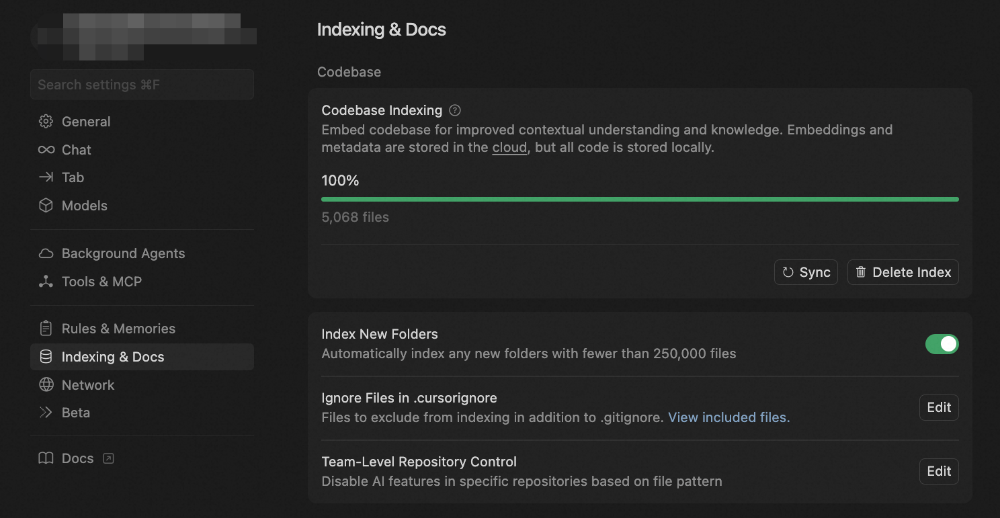Image resolution: width=1000 pixels, height=518 pixels.
Task: Open the View included files link
Action: 728,418
